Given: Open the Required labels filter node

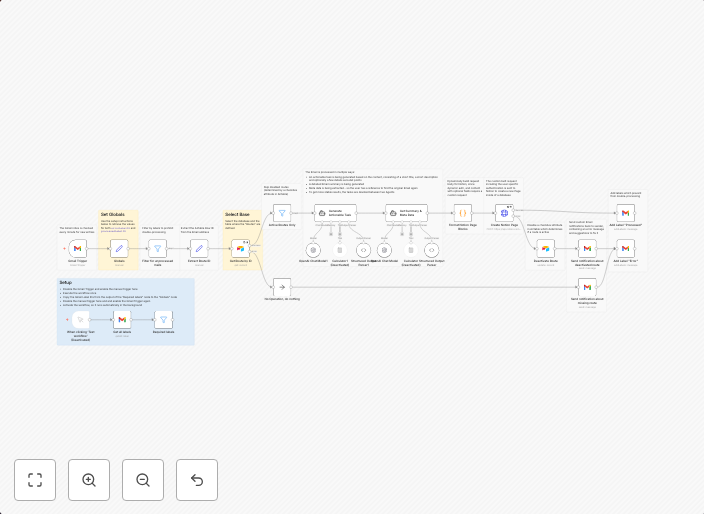Looking at the screenshot, I should (x=163, y=320).
